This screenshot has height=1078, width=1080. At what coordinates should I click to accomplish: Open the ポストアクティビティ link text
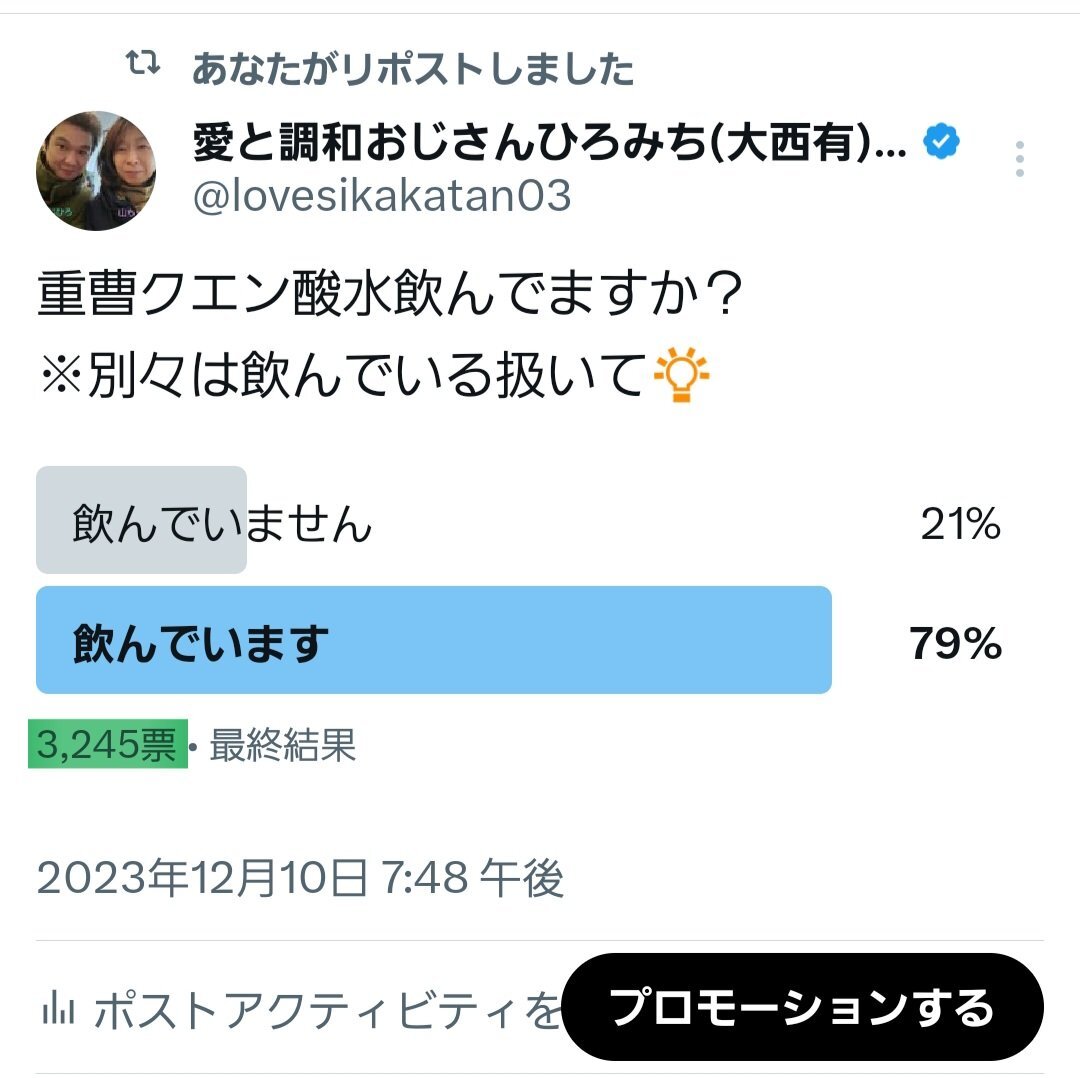pyautogui.click(x=325, y=1011)
